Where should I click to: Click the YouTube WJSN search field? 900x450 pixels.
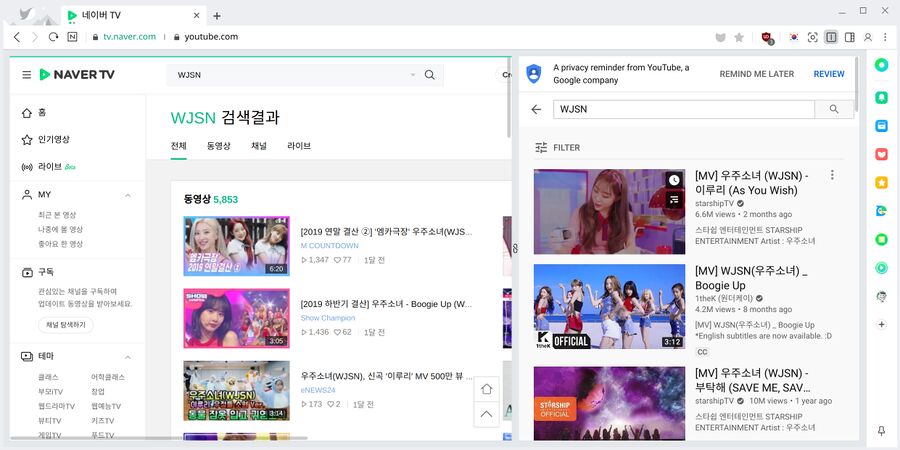click(x=684, y=109)
